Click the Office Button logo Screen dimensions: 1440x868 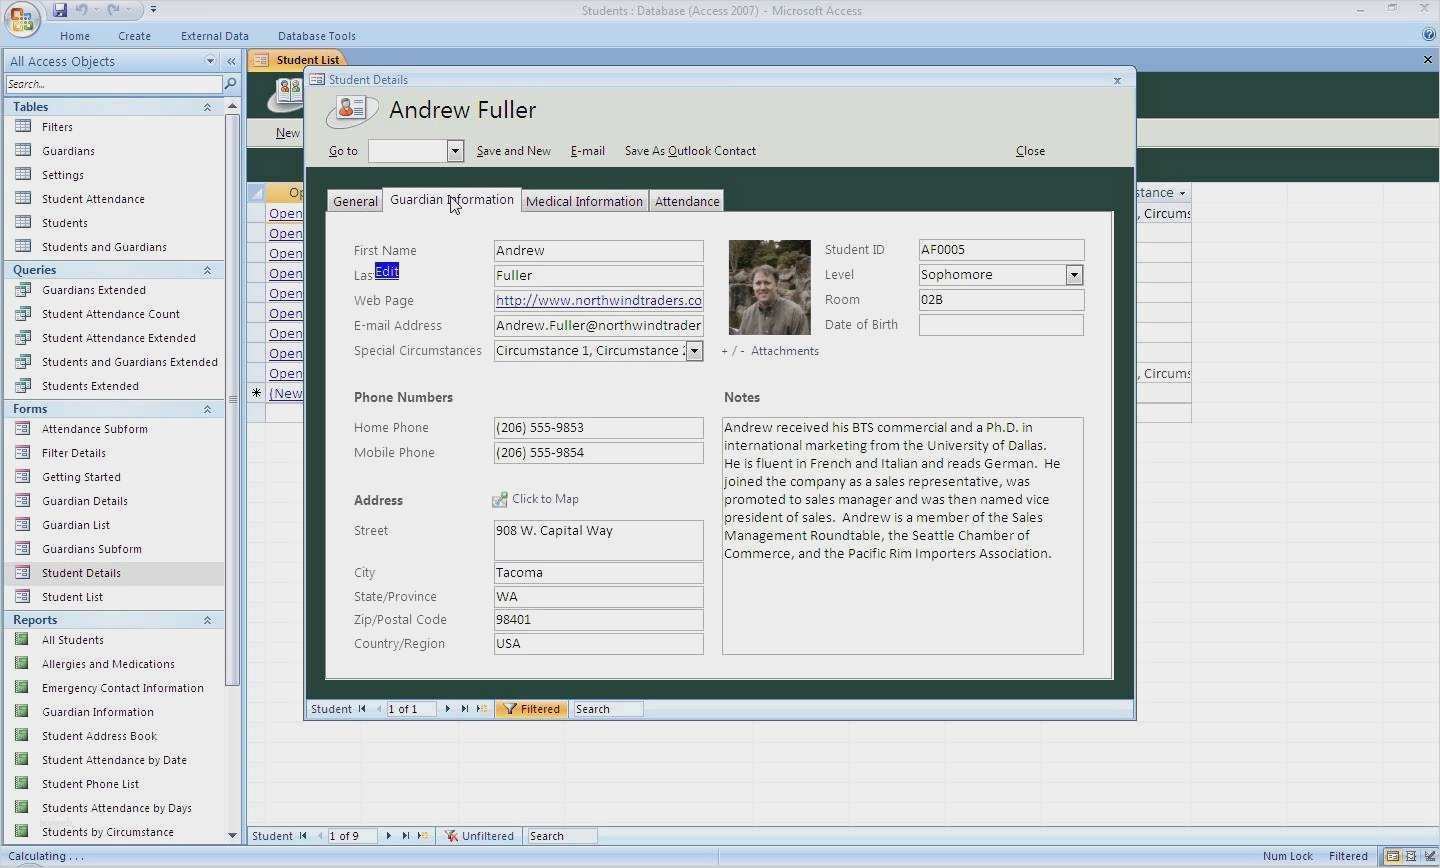coord(21,19)
